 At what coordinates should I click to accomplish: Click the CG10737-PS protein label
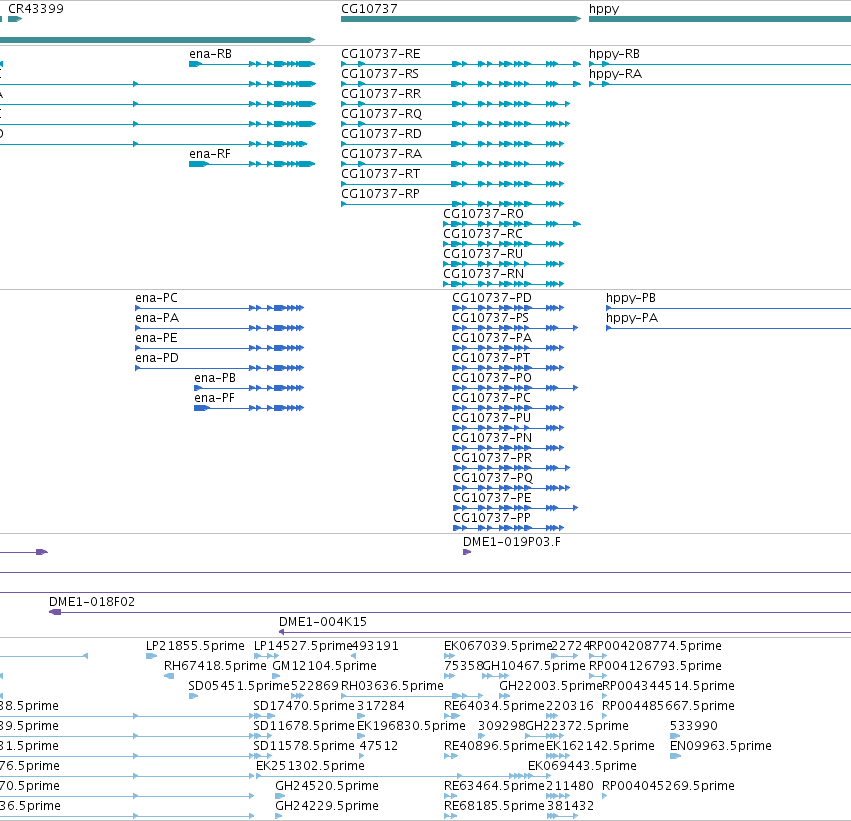pos(491,318)
